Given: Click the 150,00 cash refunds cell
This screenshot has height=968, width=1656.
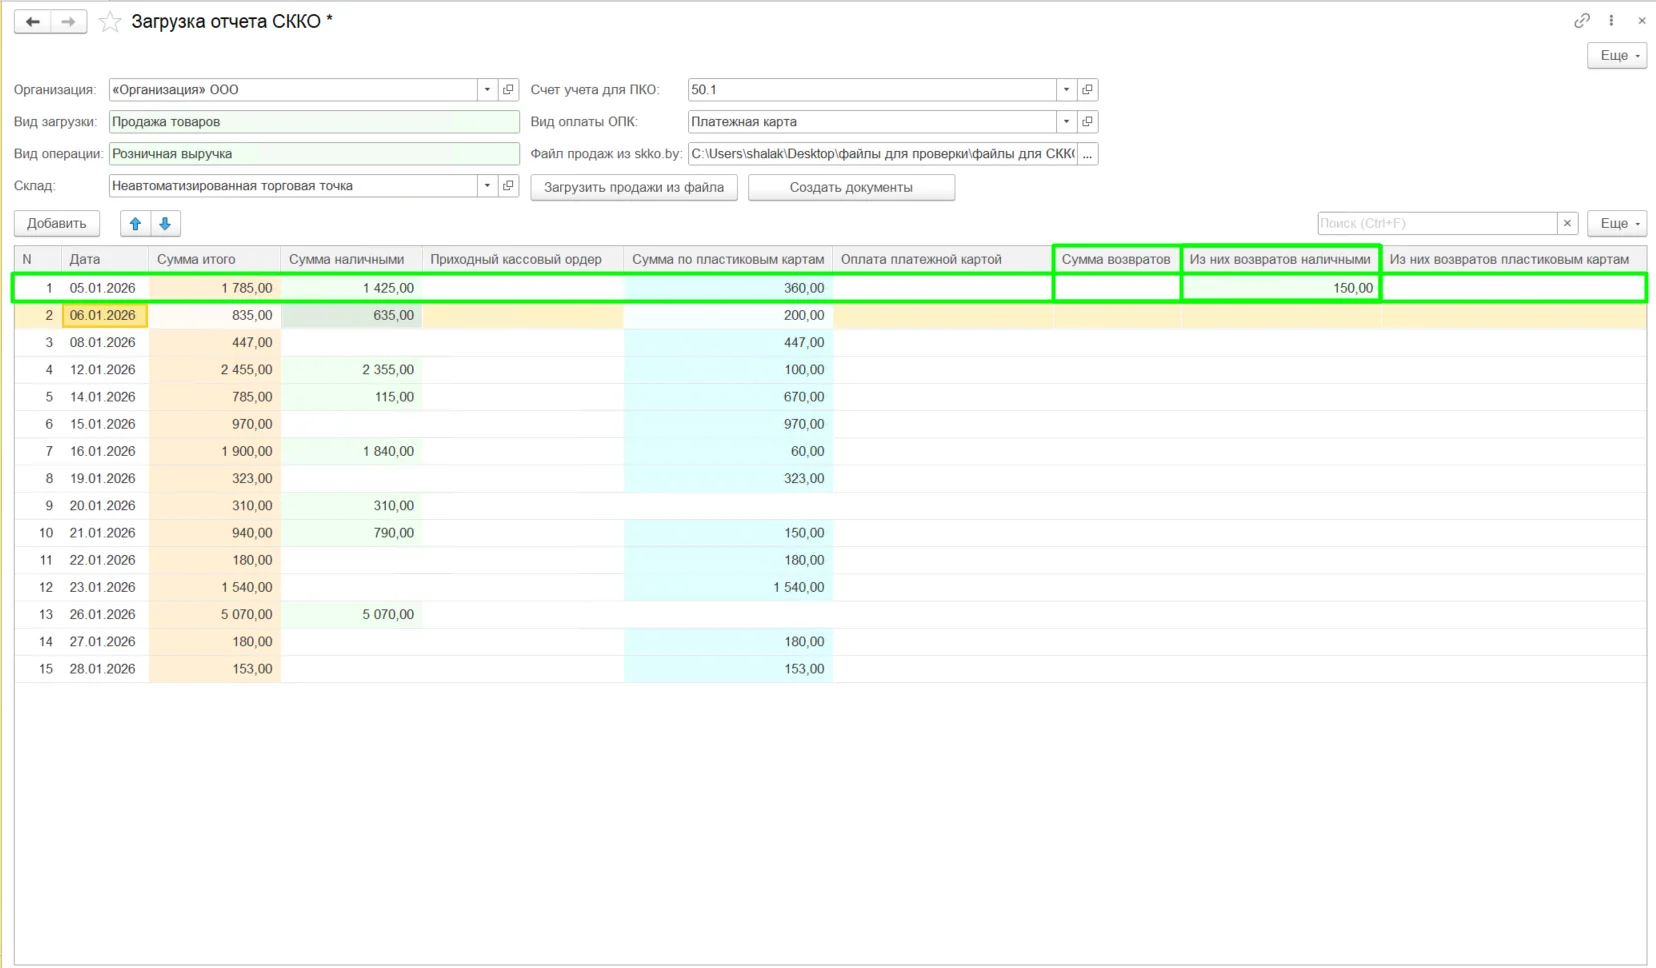Looking at the screenshot, I should 1281,288.
